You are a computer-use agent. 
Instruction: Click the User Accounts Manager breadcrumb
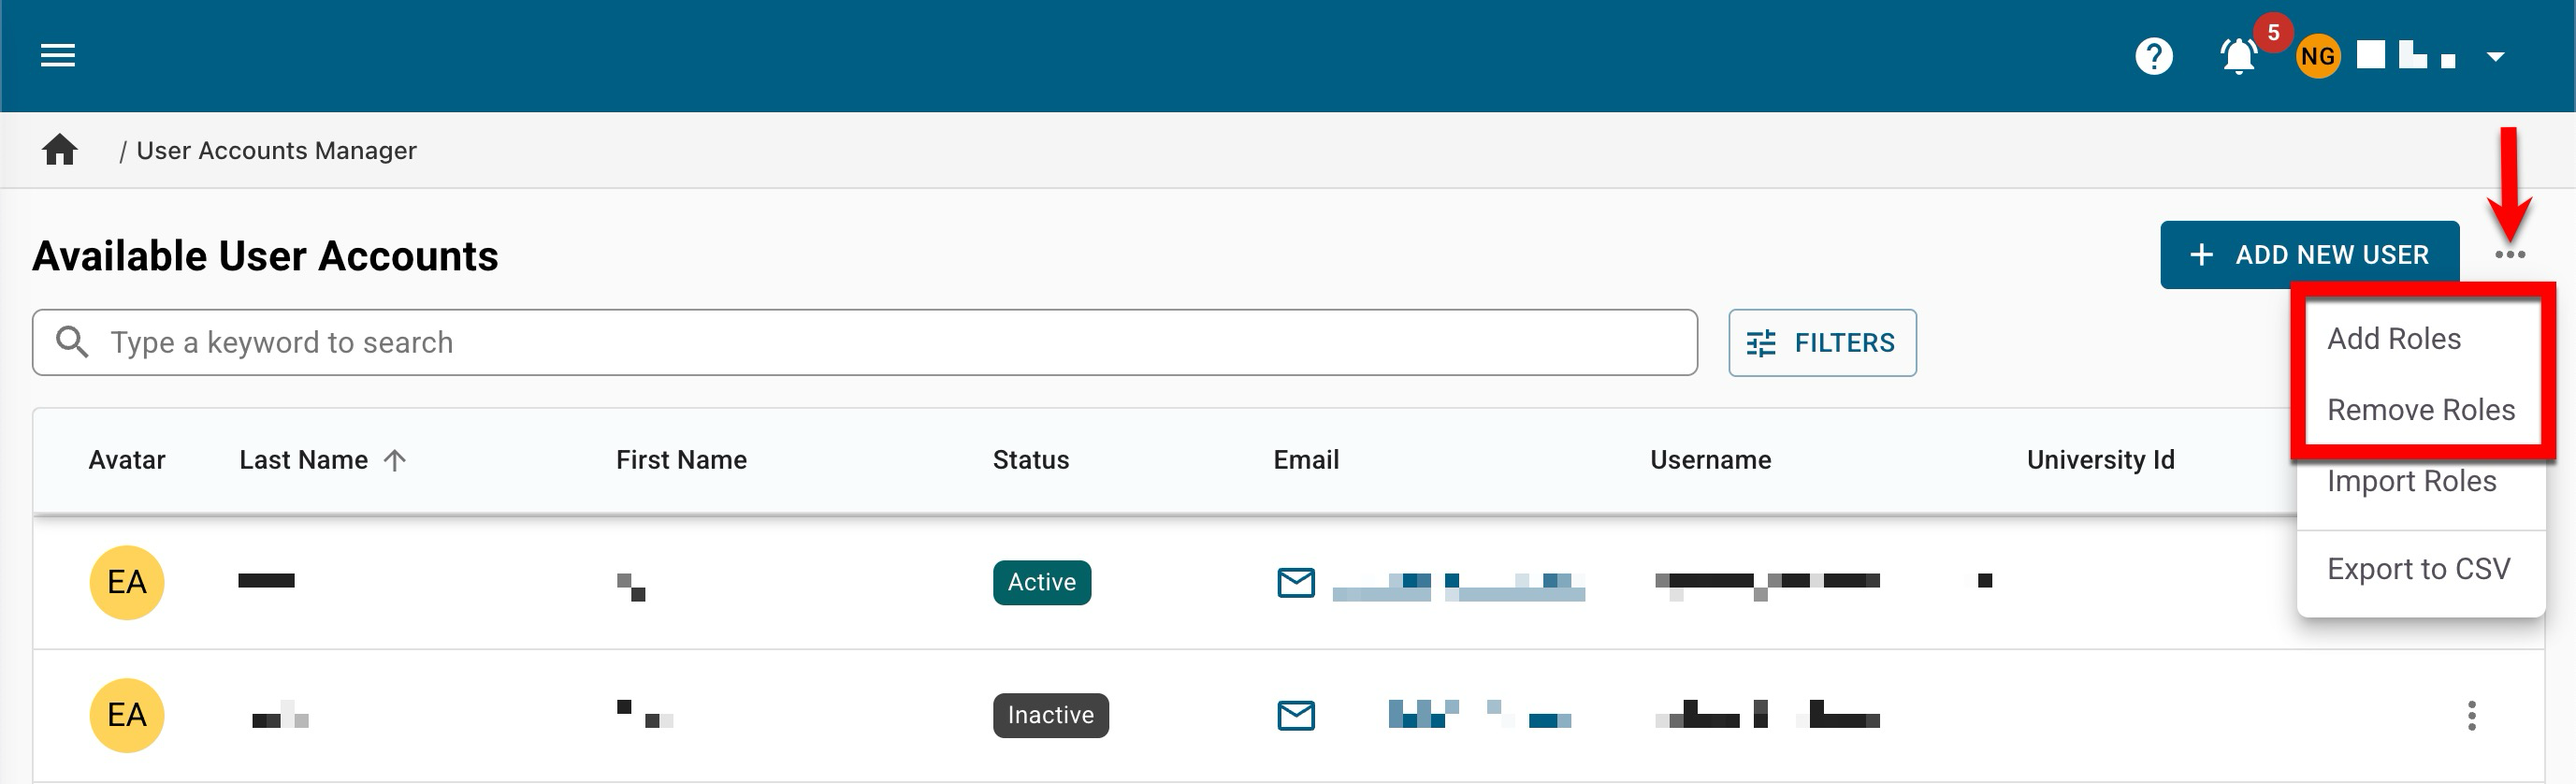tap(276, 150)
